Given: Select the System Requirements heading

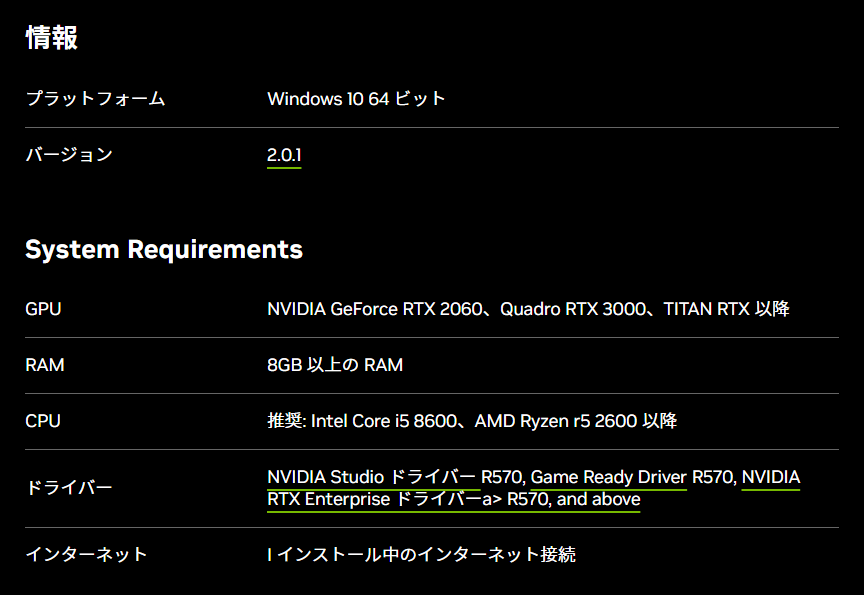Looking at the screenshot, I should point(164,249).
